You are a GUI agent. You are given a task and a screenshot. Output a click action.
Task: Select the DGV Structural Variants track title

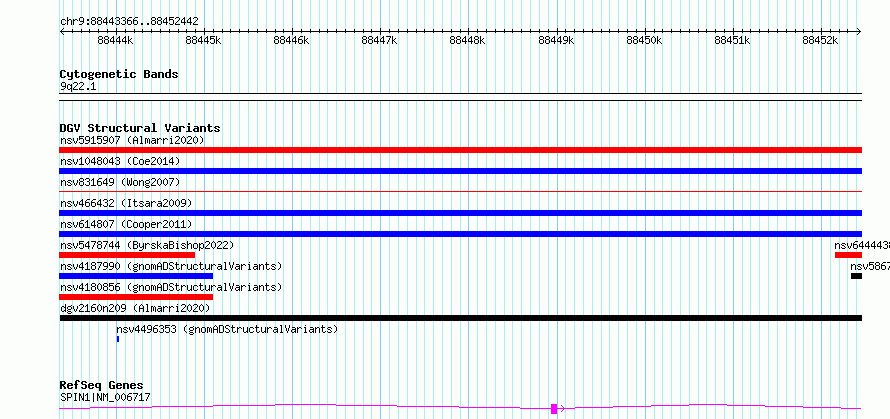pyautogui.click(x=140, y=128)
